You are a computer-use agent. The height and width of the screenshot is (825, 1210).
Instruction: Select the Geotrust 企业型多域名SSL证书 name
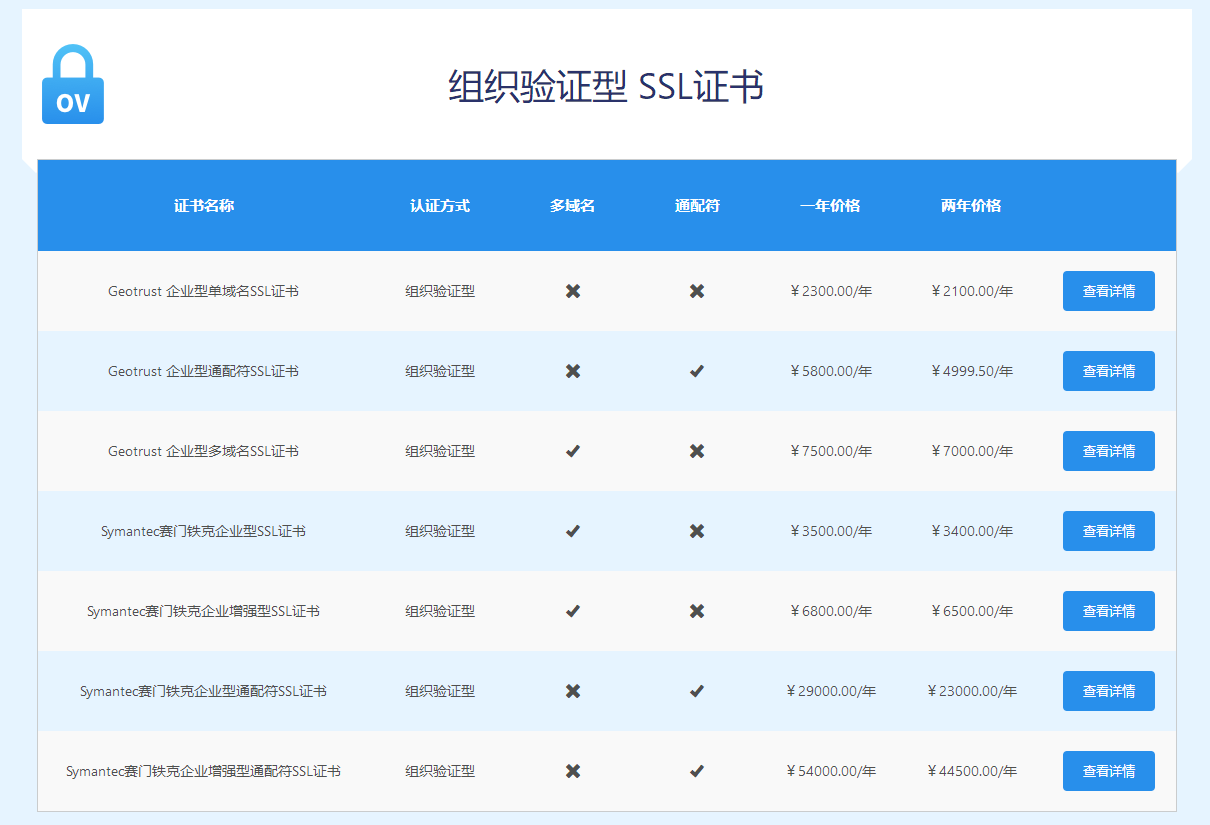[203, 451]
